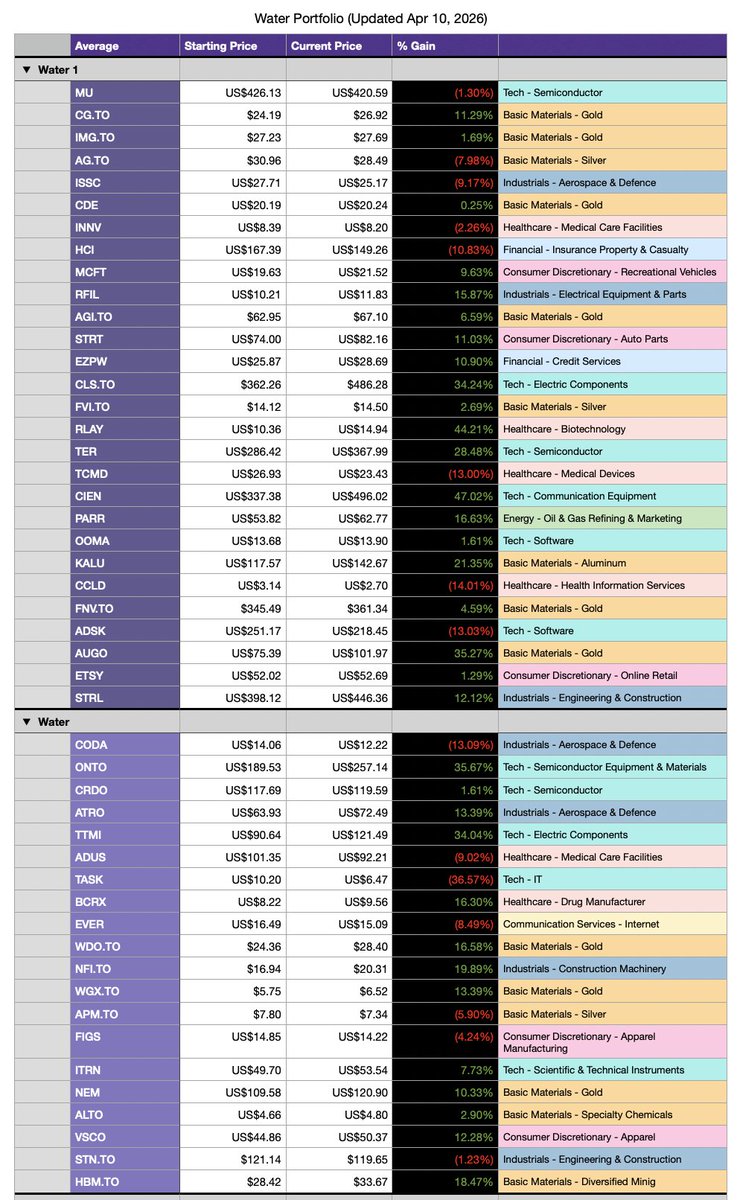Image resolution: width=740 pixels, height=1200 pixels.
Task: Select NFI.TO sector Industrials - Construction Machinery
Action: [x=612, y=969]
